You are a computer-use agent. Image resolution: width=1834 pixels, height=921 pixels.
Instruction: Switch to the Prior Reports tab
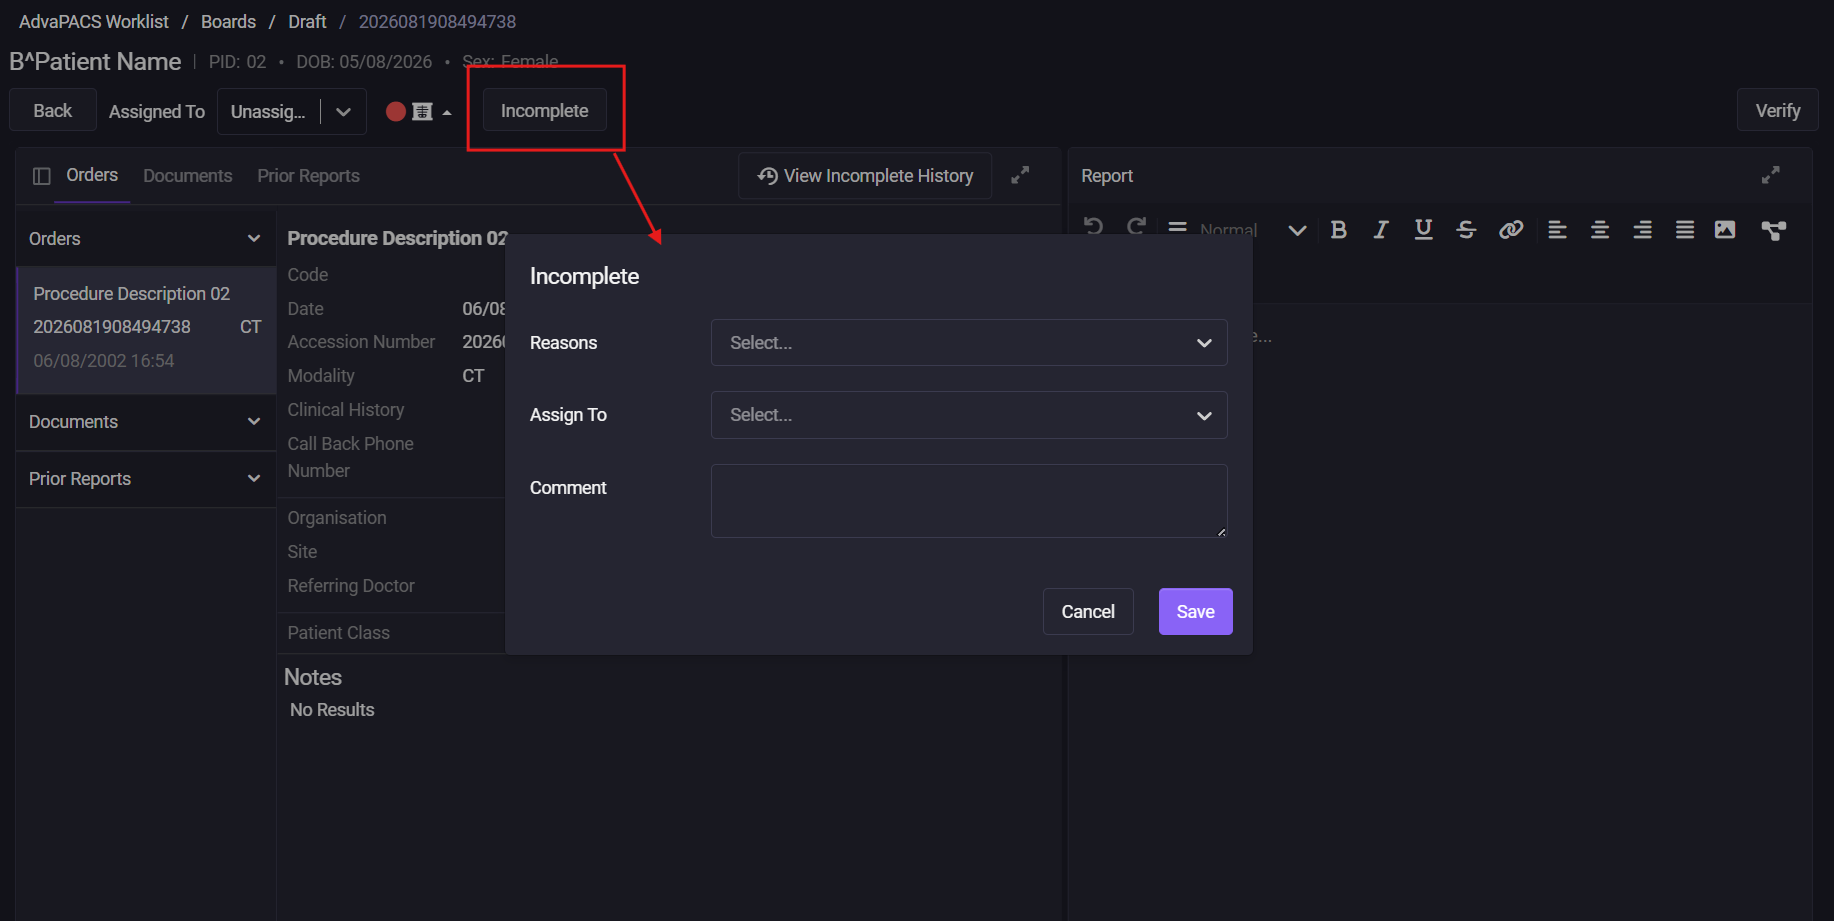308,176
